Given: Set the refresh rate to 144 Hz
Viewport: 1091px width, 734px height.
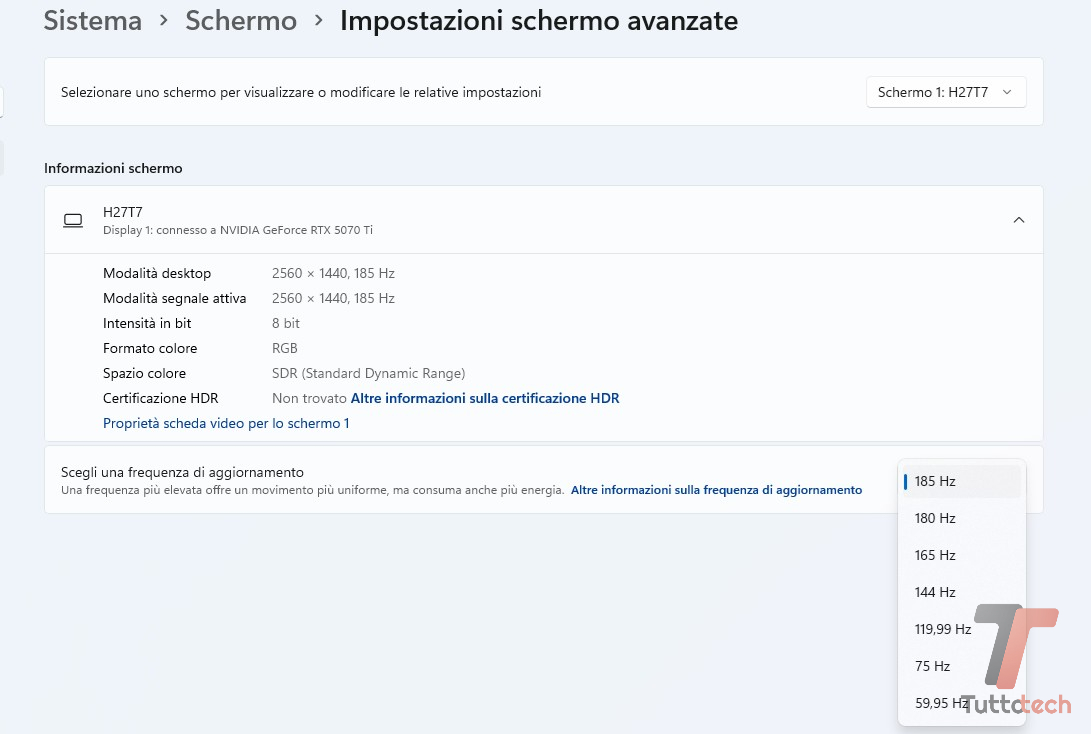Looking at the screenshot, I should tap(935, 592).
